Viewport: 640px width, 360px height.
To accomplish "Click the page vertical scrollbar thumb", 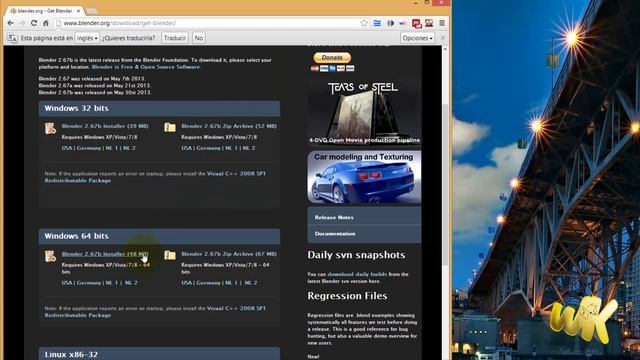I will tap(445, 184).
